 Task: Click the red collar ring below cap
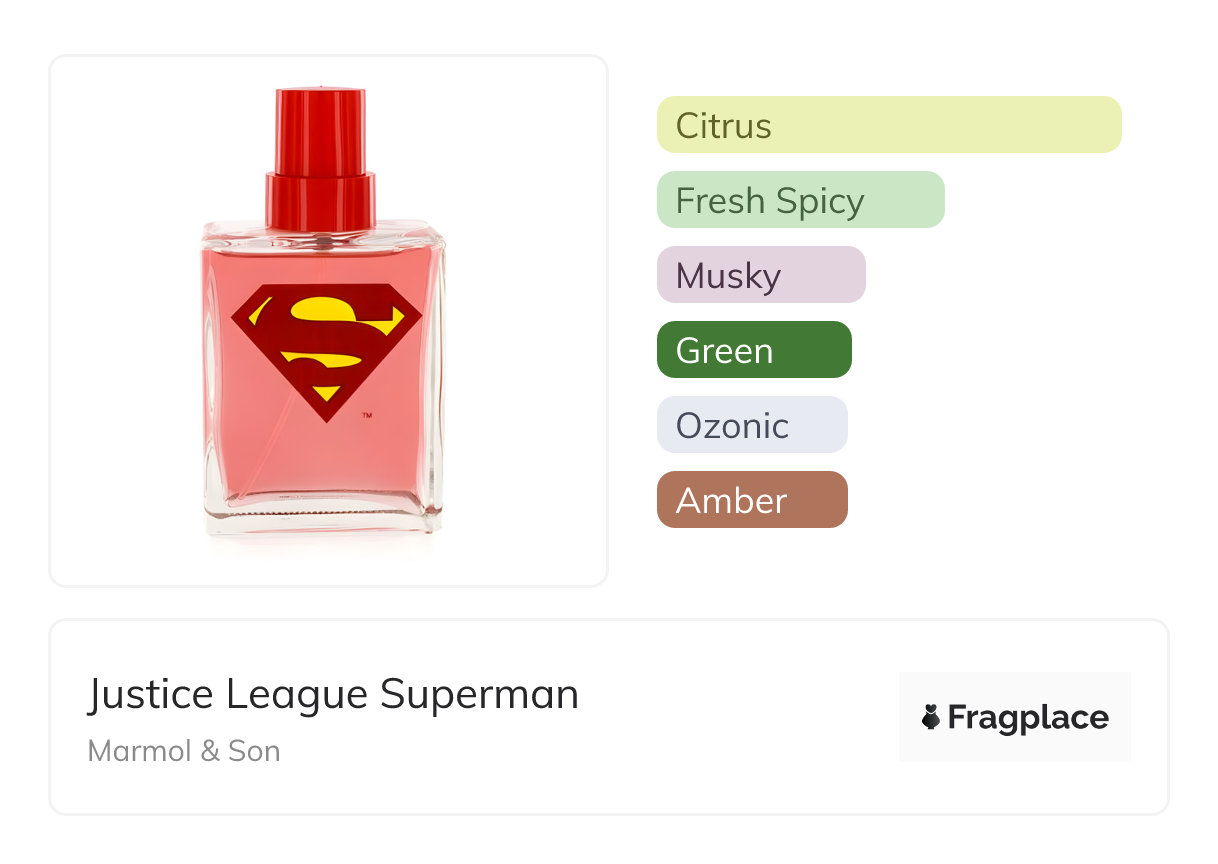(x=320, y=200)
